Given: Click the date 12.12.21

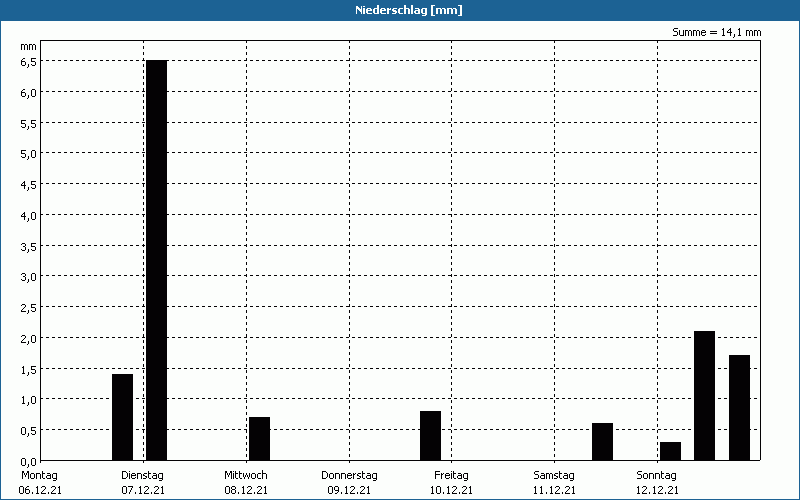Looking at the screenshot, I should (x=657, y=491).
